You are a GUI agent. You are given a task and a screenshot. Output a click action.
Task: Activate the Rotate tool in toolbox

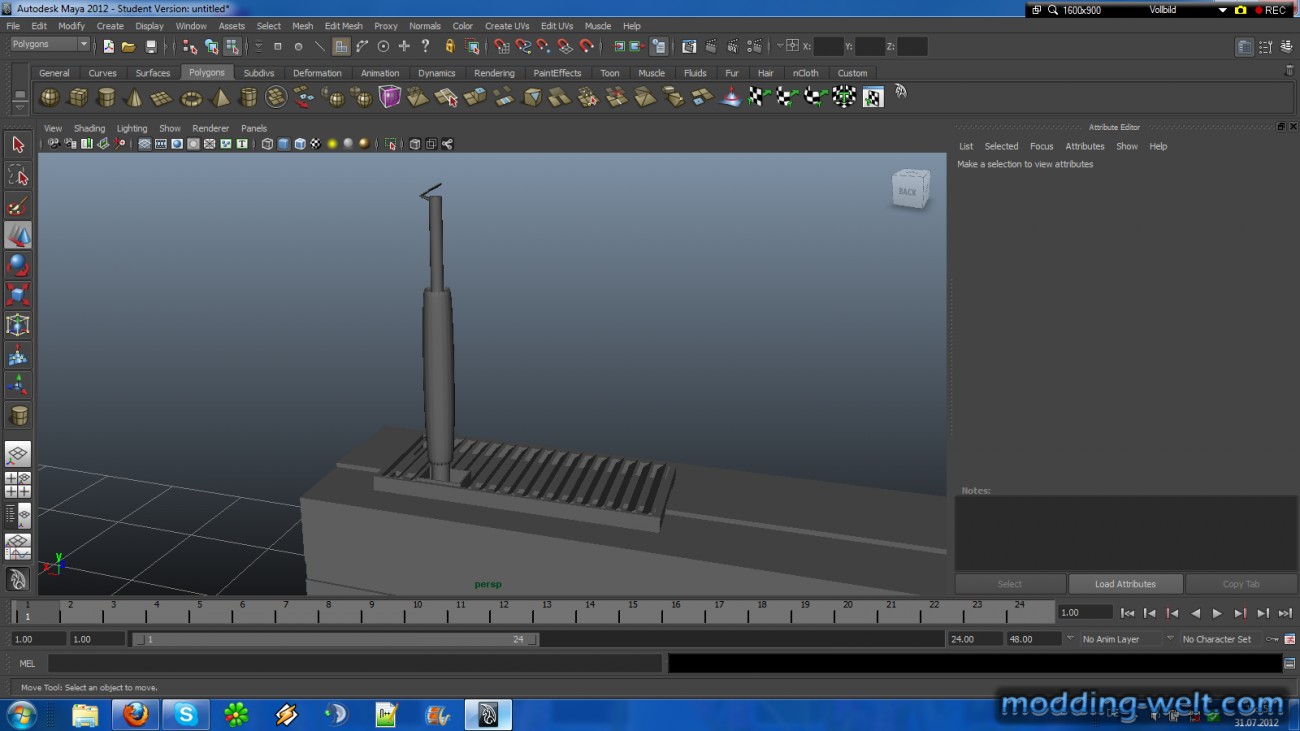[18, 265]
